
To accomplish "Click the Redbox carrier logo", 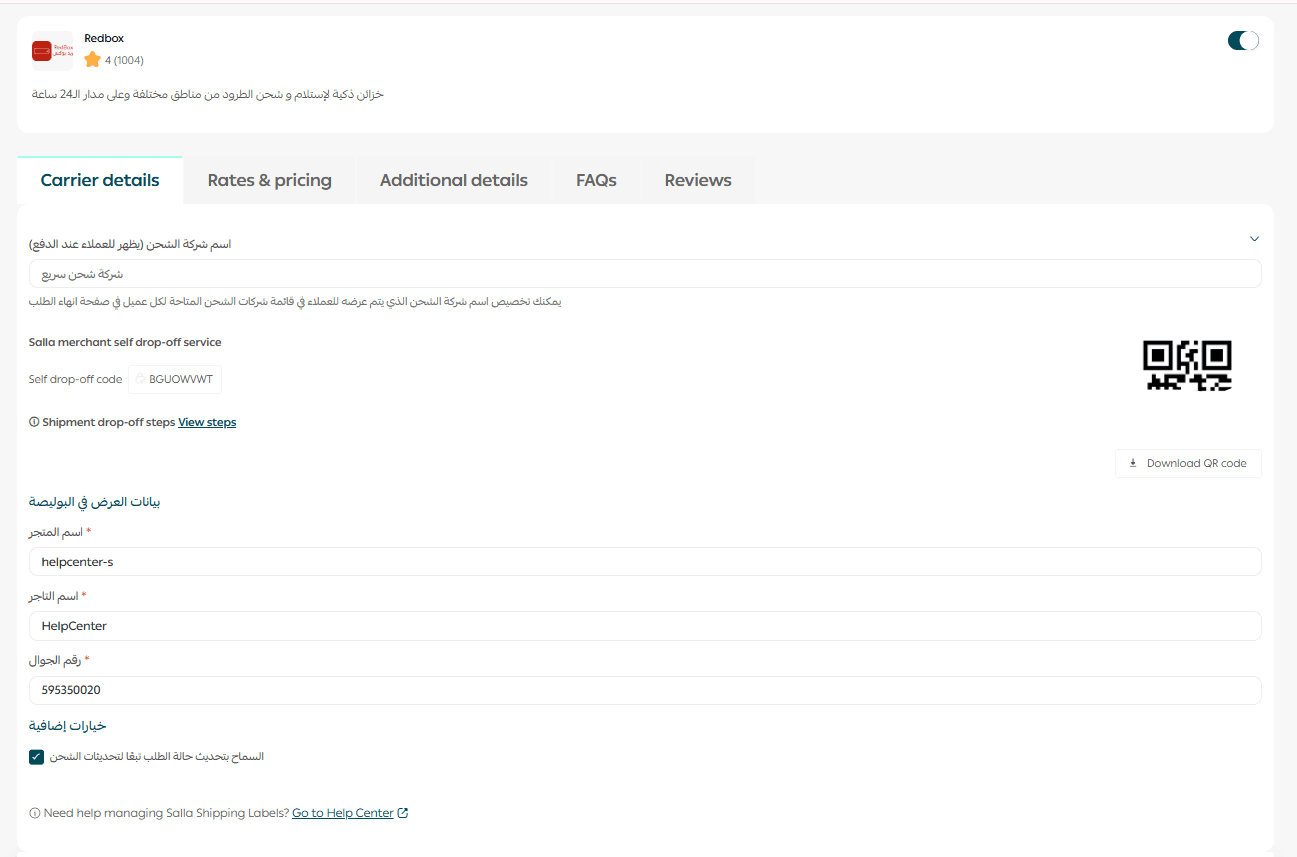I will point(52,50).
